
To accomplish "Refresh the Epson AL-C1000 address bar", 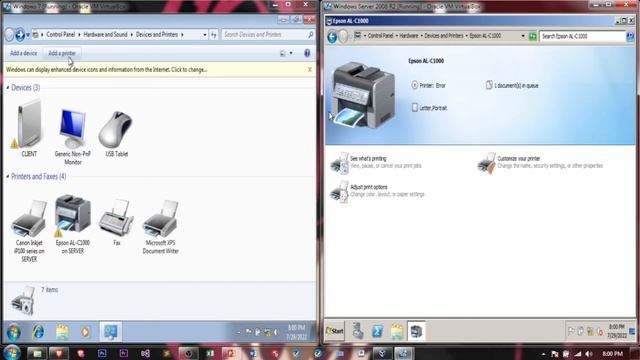I will [533, 36].
